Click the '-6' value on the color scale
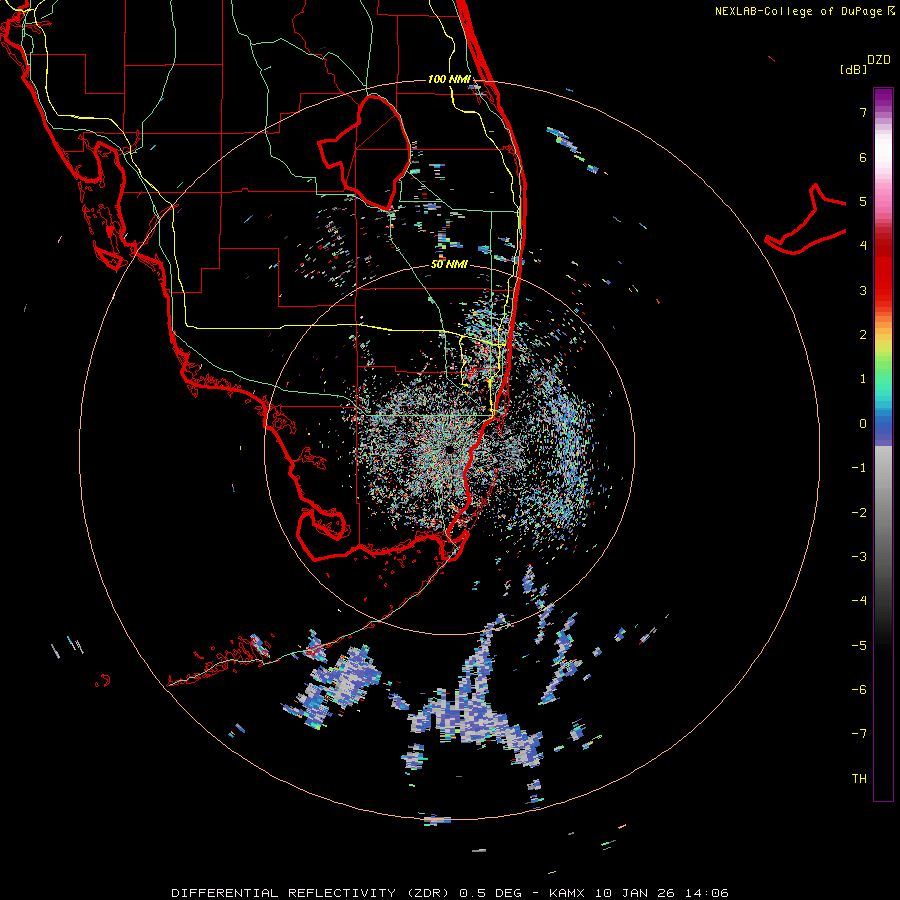Viewport: 900px width, 900px height. click(x=859, y=690)
